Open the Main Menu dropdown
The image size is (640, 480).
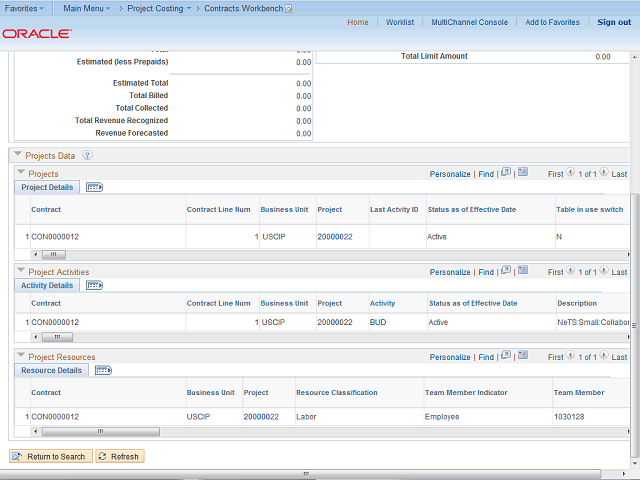point(86,7)
